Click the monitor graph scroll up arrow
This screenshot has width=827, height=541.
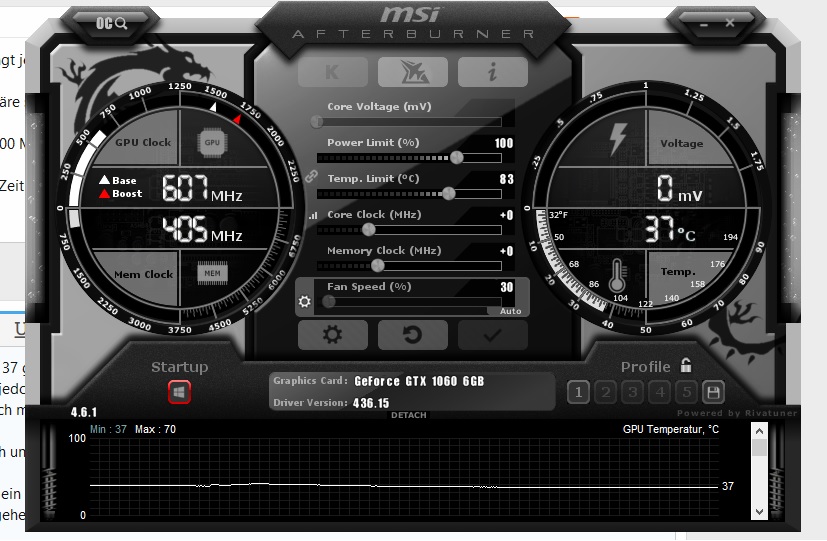(x=759, y=431)
